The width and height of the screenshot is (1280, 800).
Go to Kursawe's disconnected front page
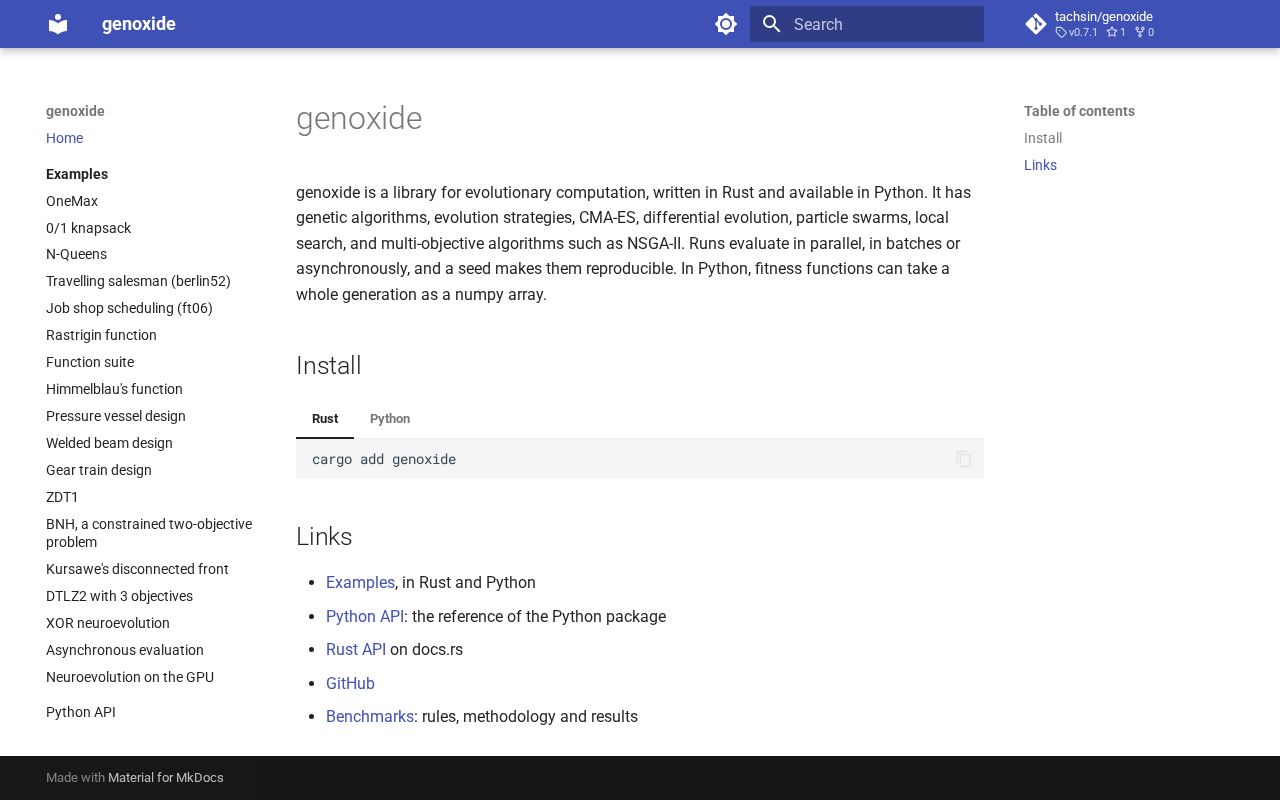point(137,569)
